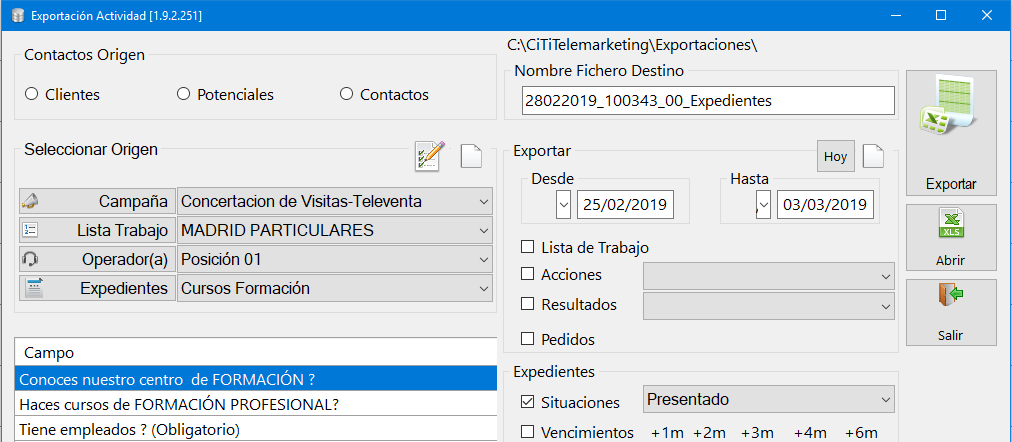Select row Conoces nuestro centro de FORMACIÓN
This screenshot has width=1012, height=442.
click(256, 379)
